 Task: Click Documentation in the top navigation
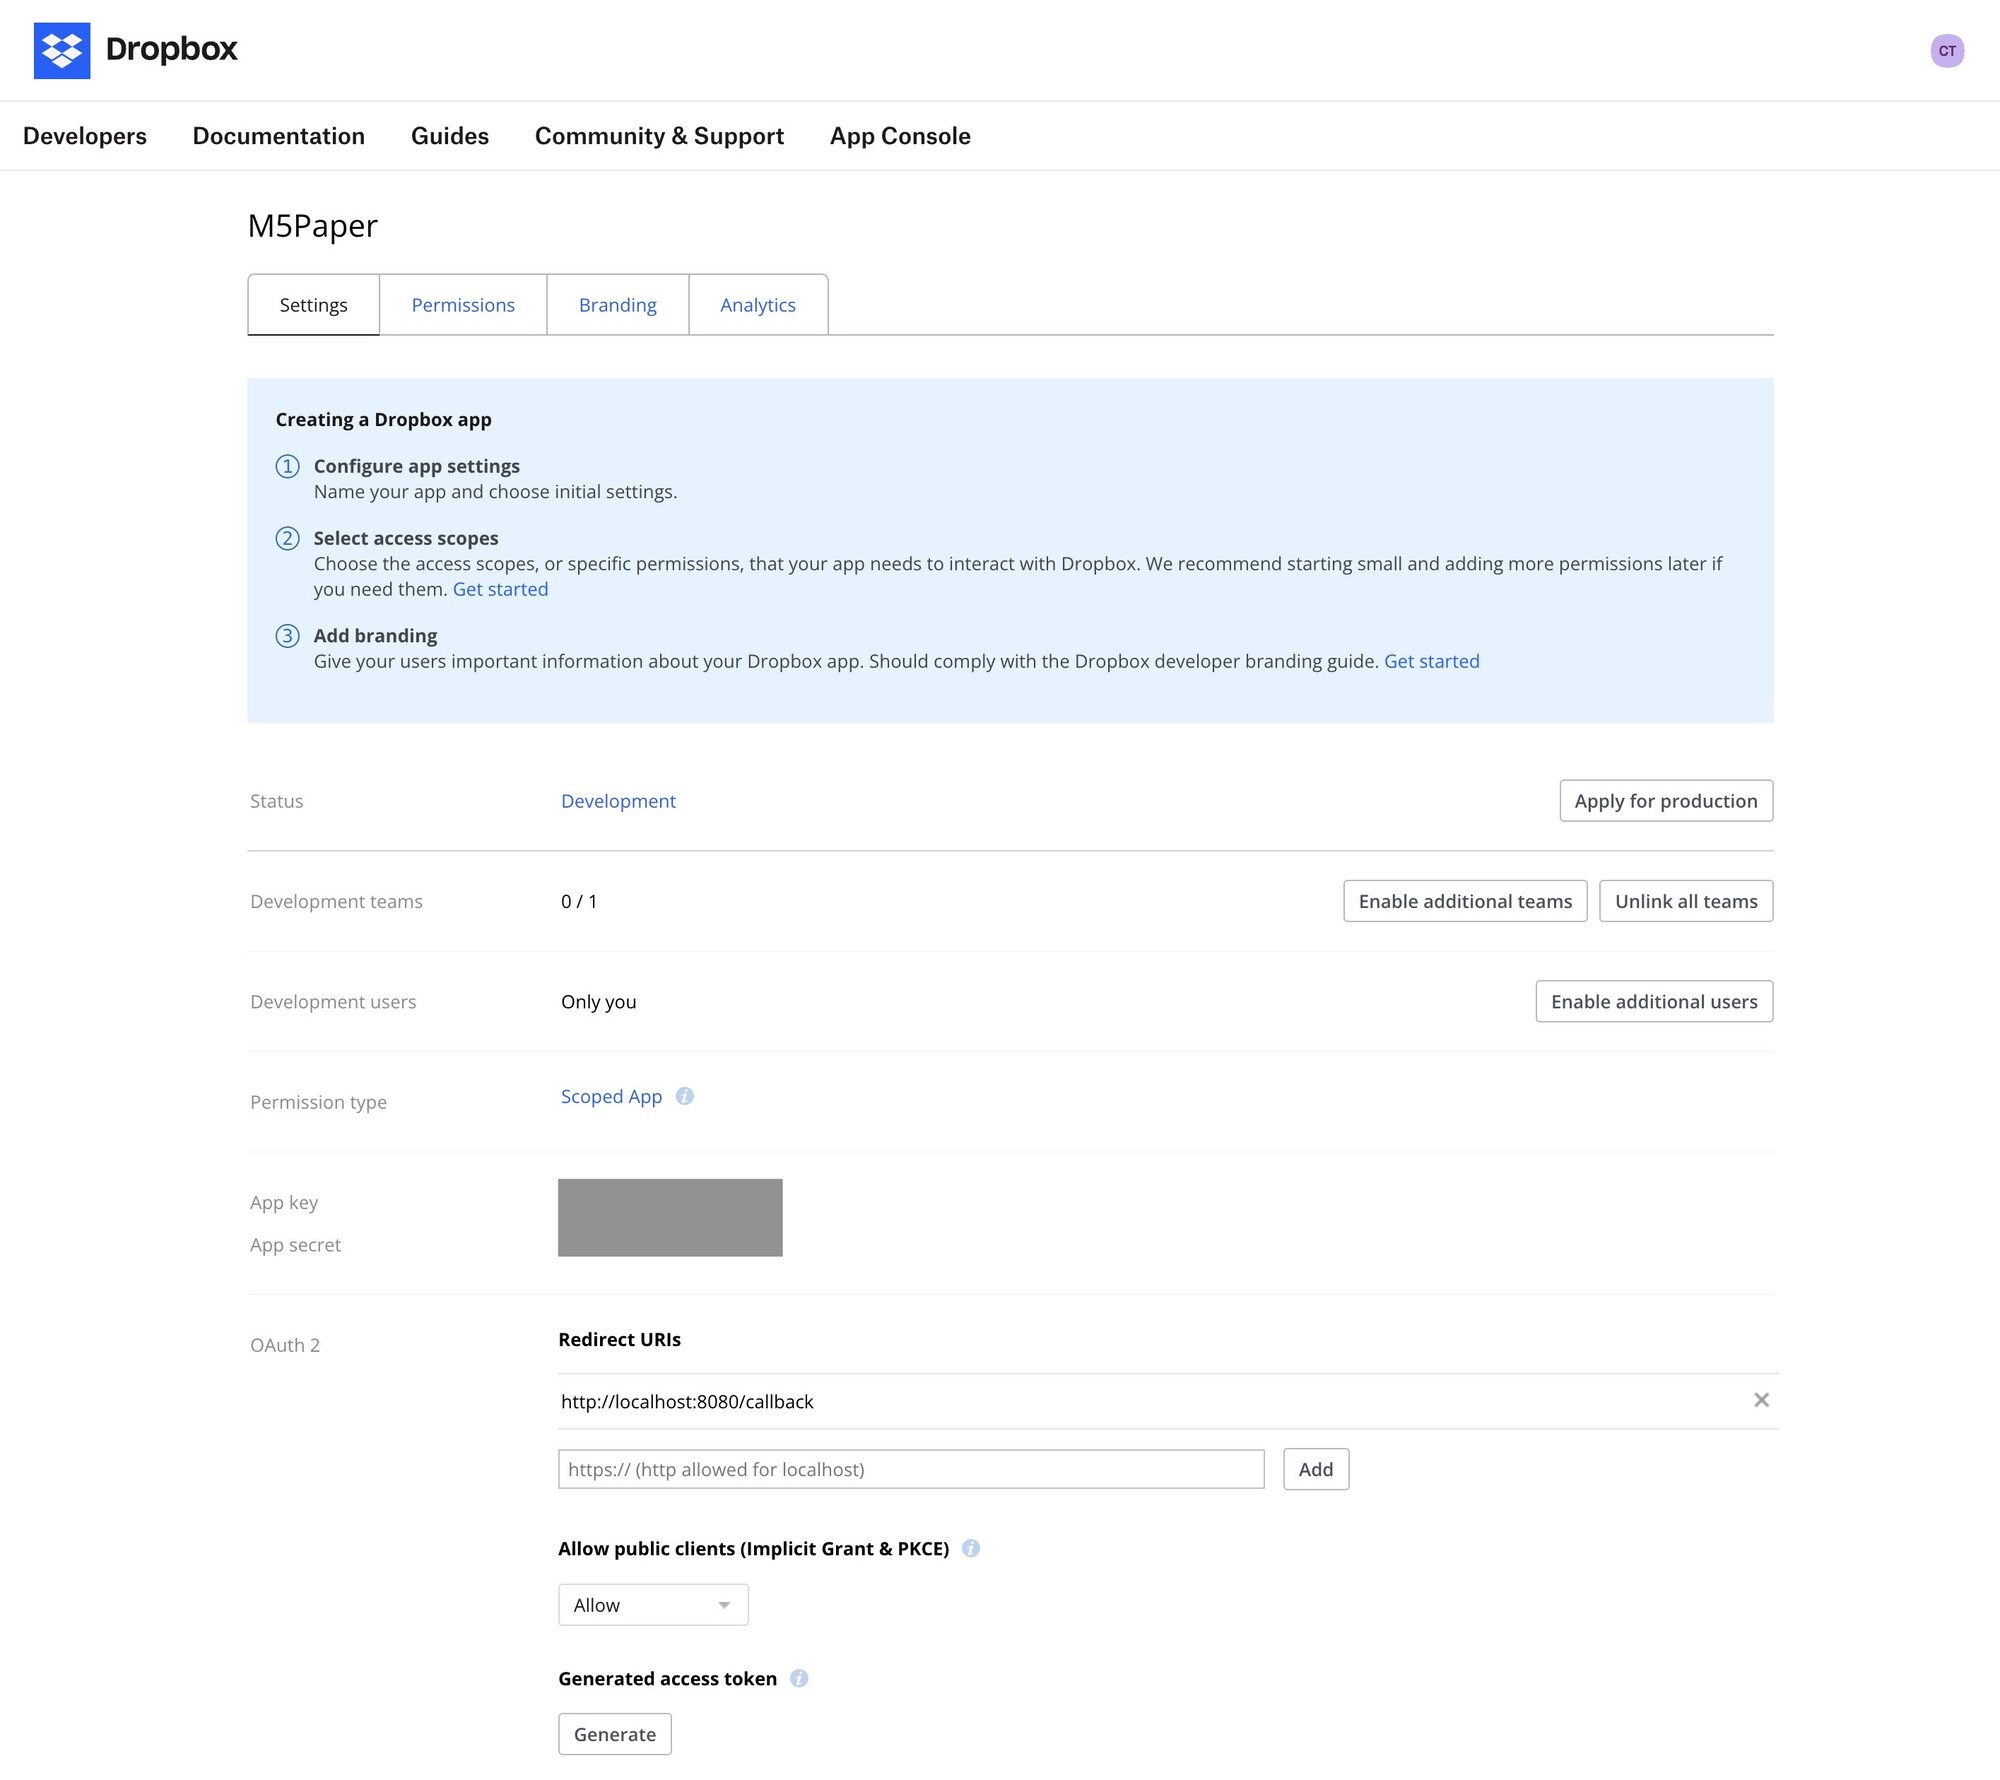279,136
